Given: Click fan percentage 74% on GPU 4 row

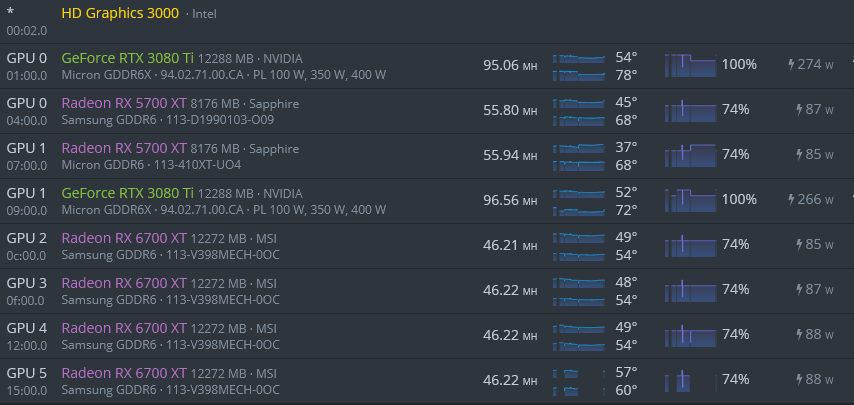Looking at the screenshot, I should click(x=735, y=334).
